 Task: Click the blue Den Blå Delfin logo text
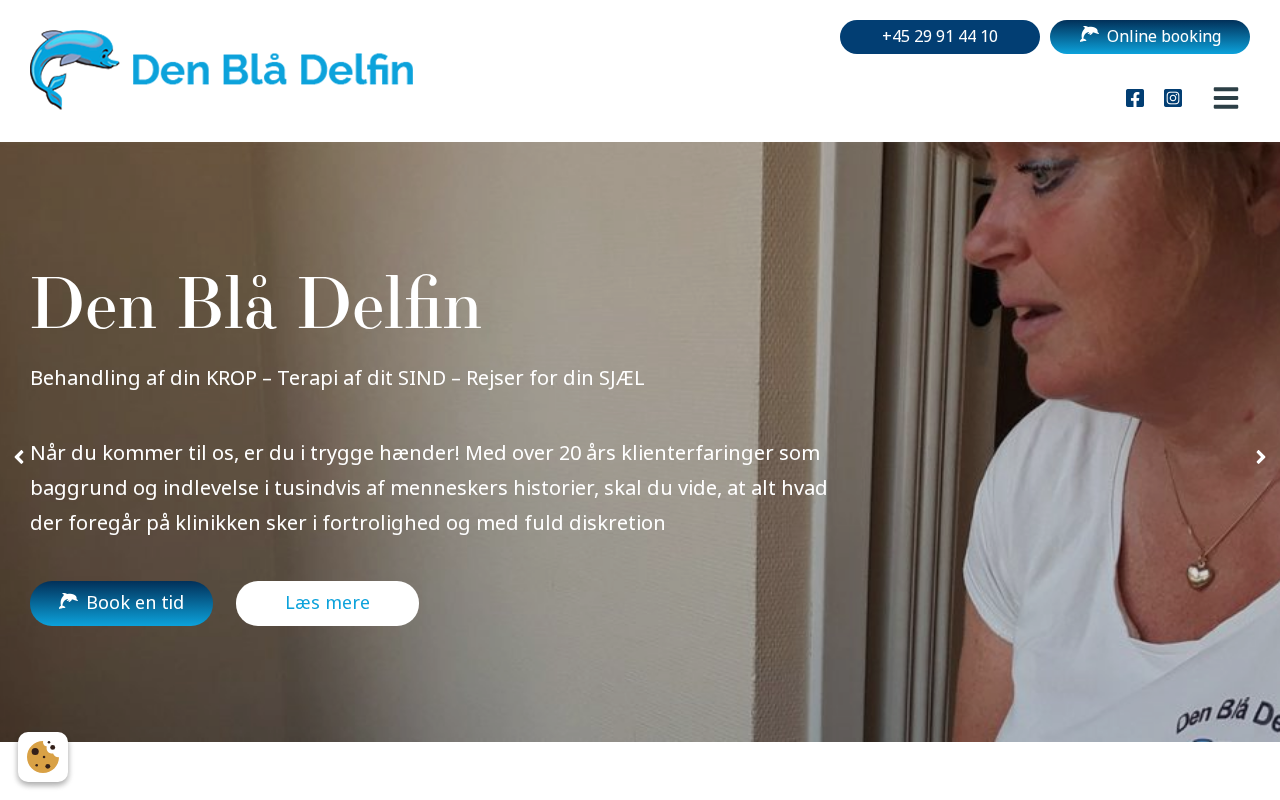click(x=272, y=70)
